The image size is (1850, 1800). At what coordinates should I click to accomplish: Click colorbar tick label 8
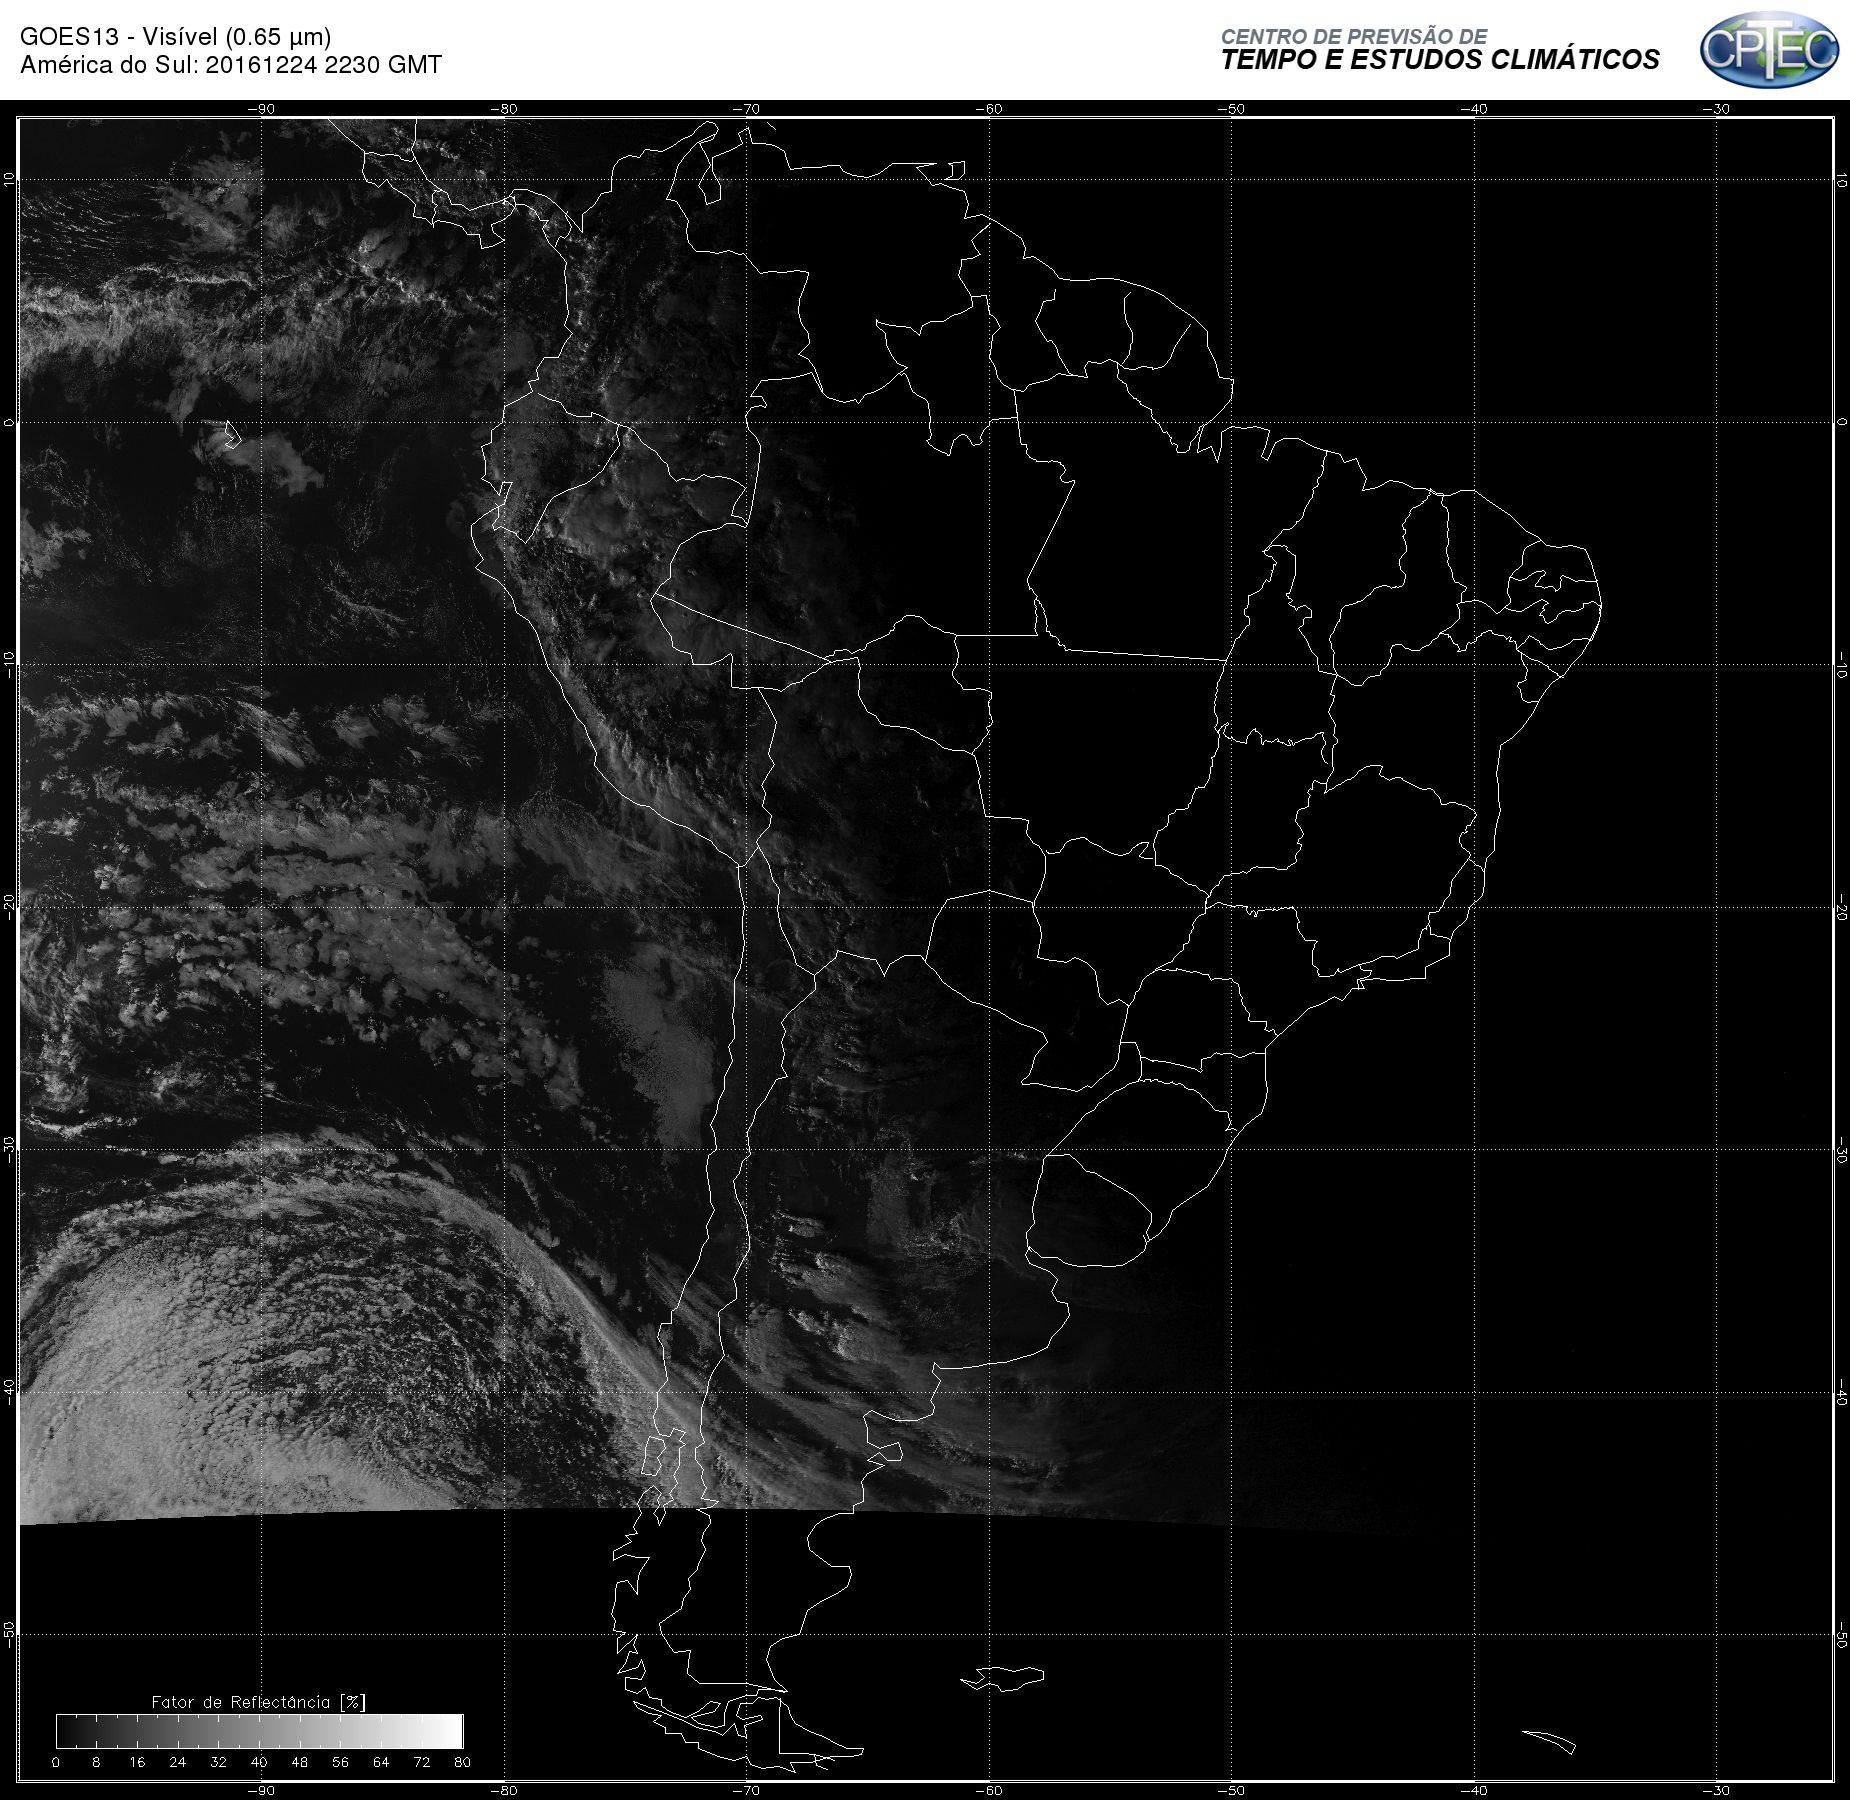(96, 1762)
